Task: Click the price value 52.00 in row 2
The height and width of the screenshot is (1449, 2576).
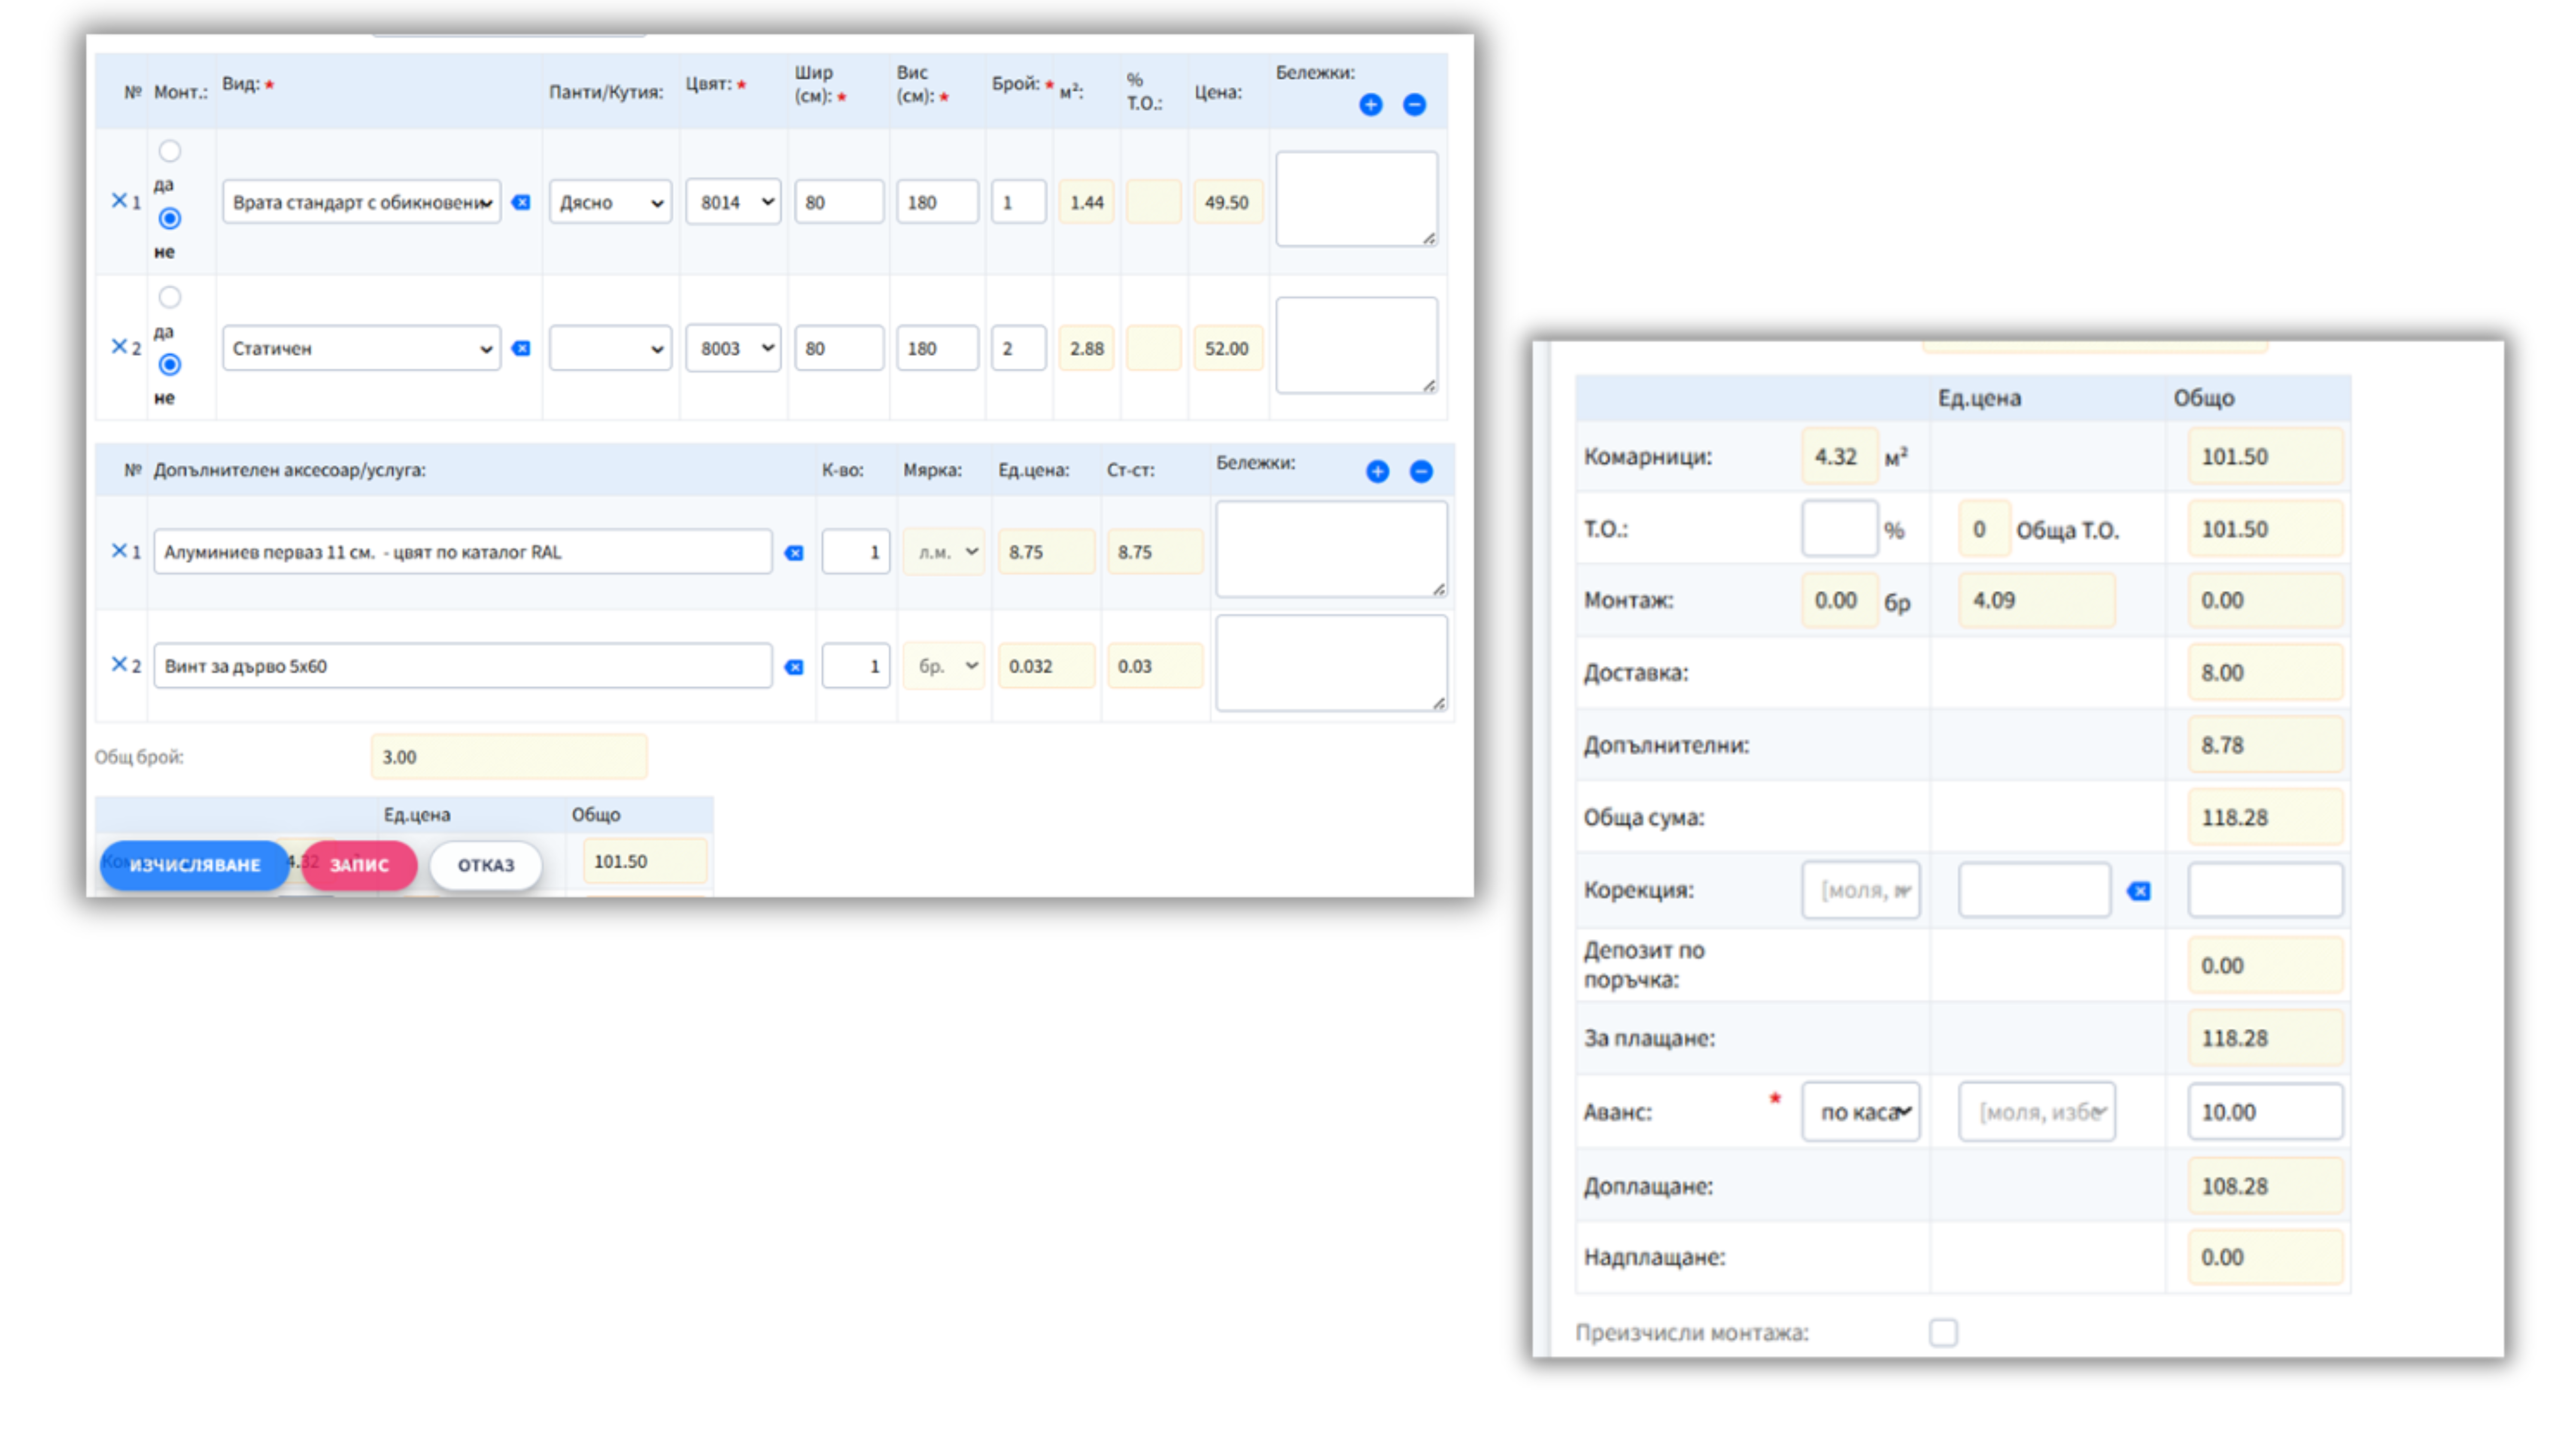Action: click(1227, 348)
